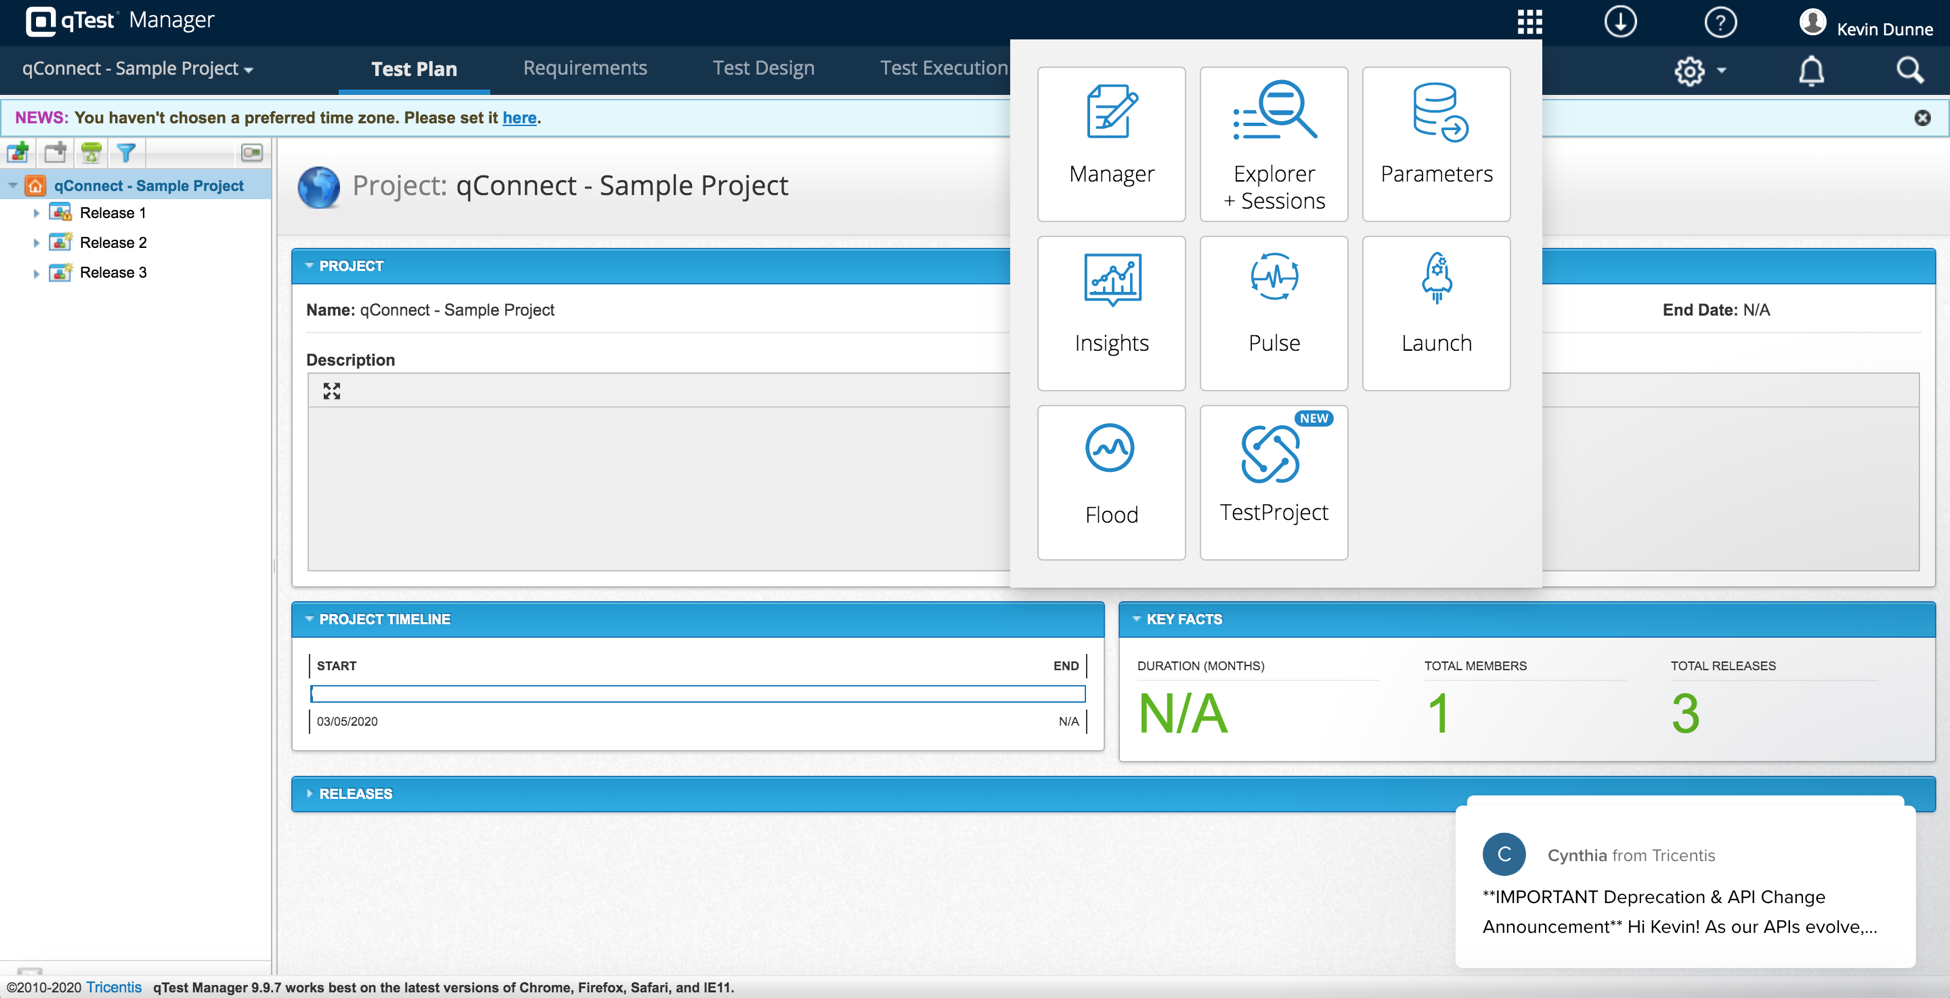Open the dropdown arrow beside settings gear

(1721, 71)
